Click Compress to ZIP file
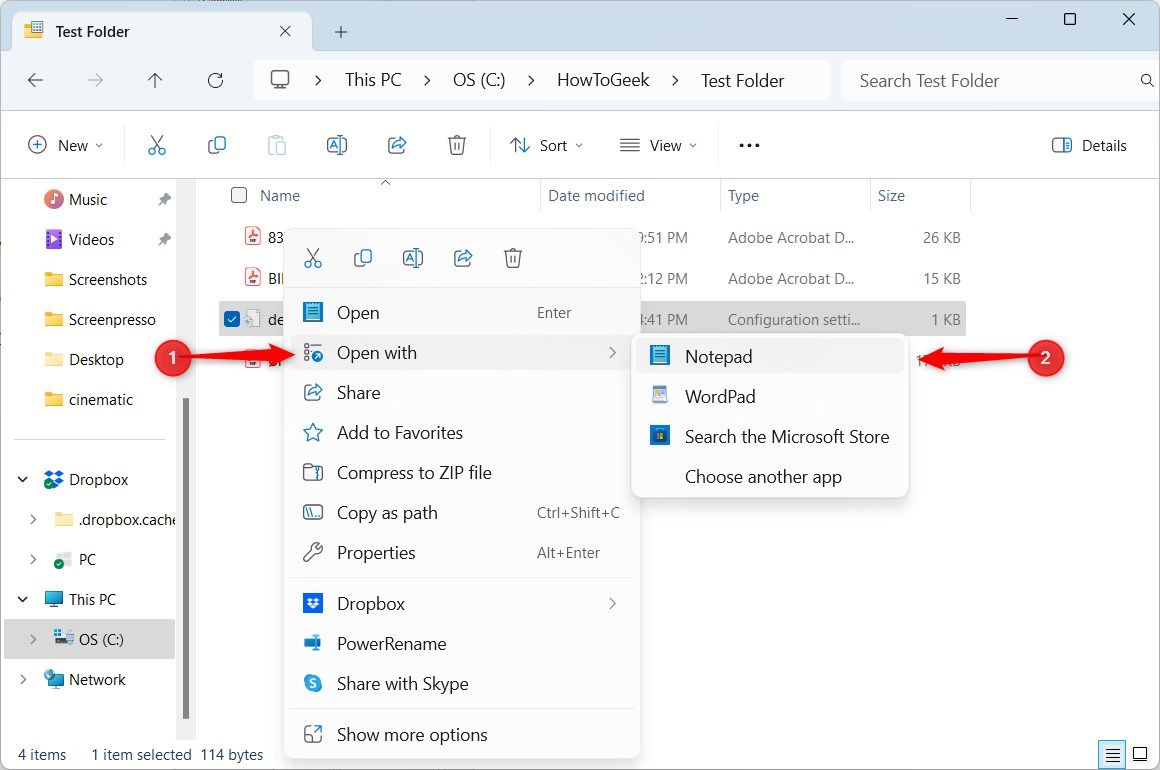Viewport: 1160px width, 770px height. (462, 473)
